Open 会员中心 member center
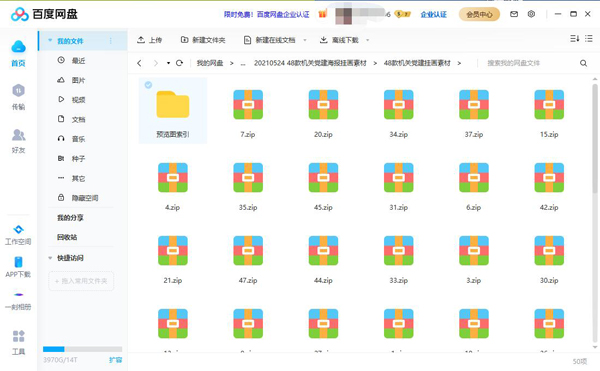This screenshot has height=371, width=600. [479, 14]
